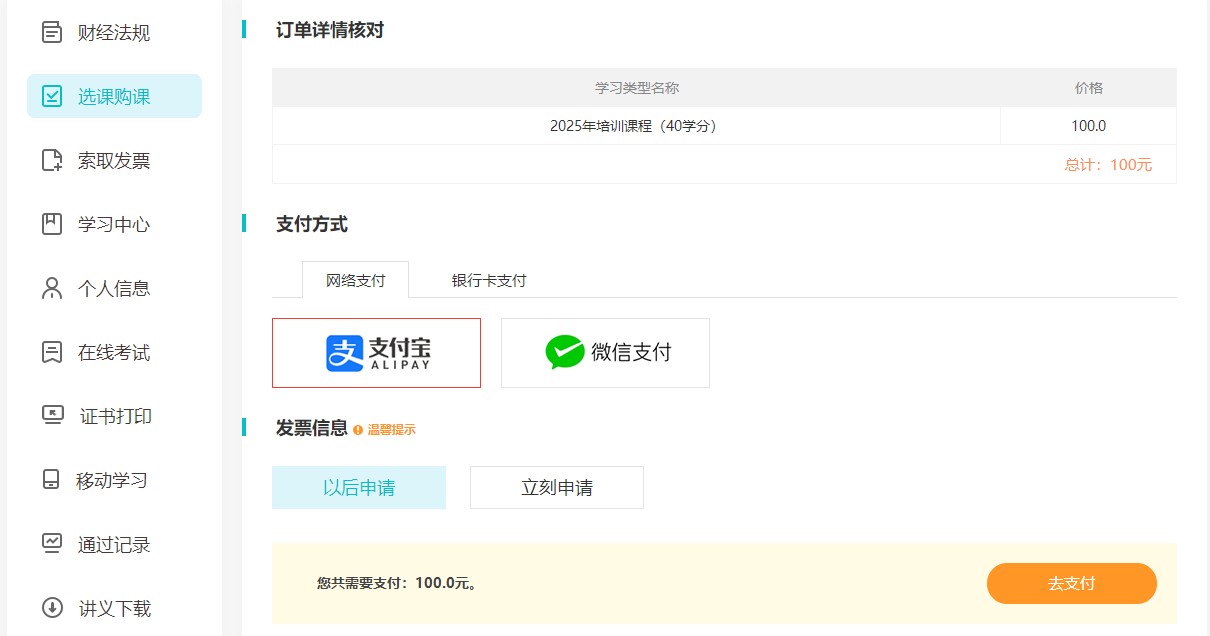Click the 财经法规 document icon
1210x636 pixels.
[51, 32]
